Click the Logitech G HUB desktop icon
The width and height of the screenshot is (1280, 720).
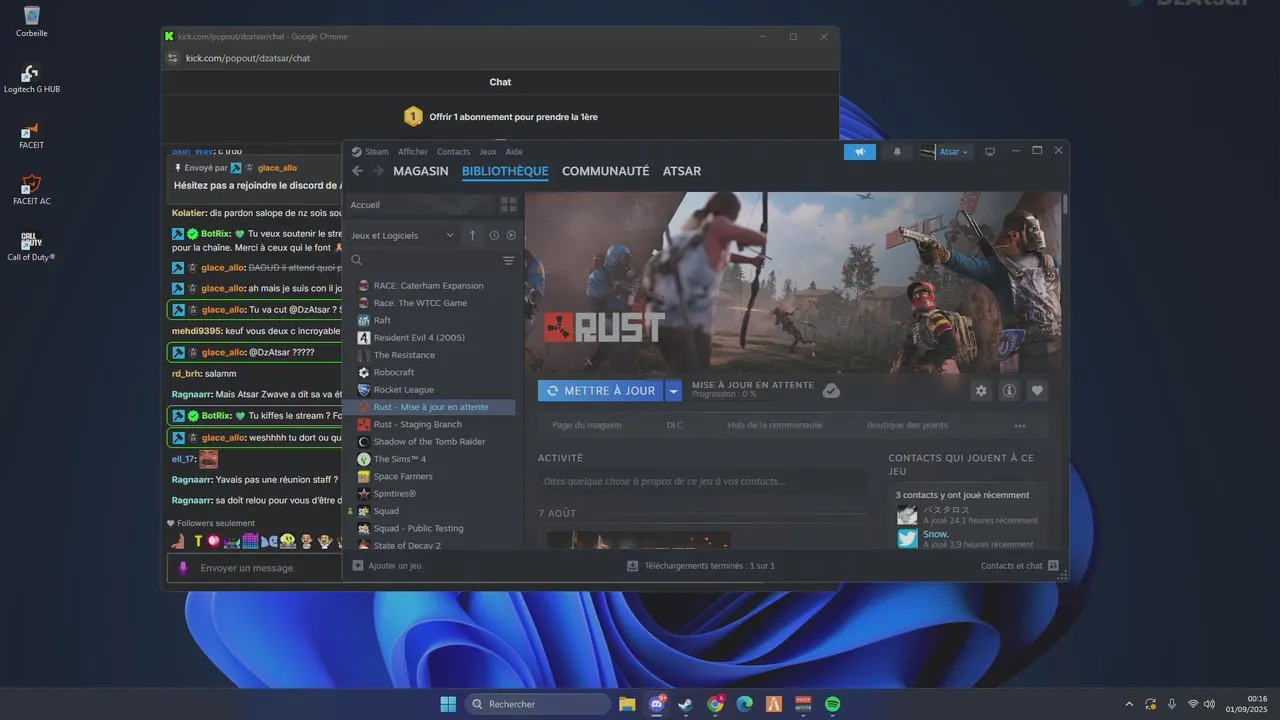tap(32, 79)
